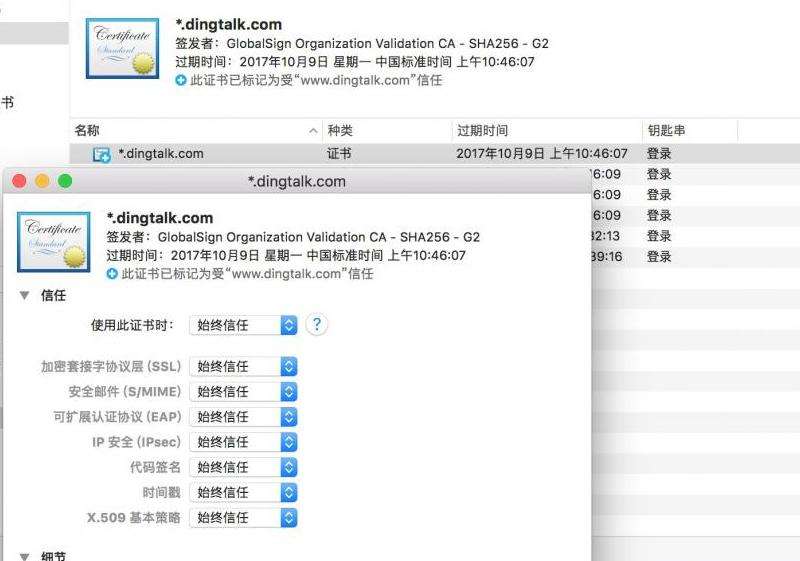Viewport: 800px width, 561px height.
Task: Open the 使用此证书时 trust dropdown
Action: (243, 325)
